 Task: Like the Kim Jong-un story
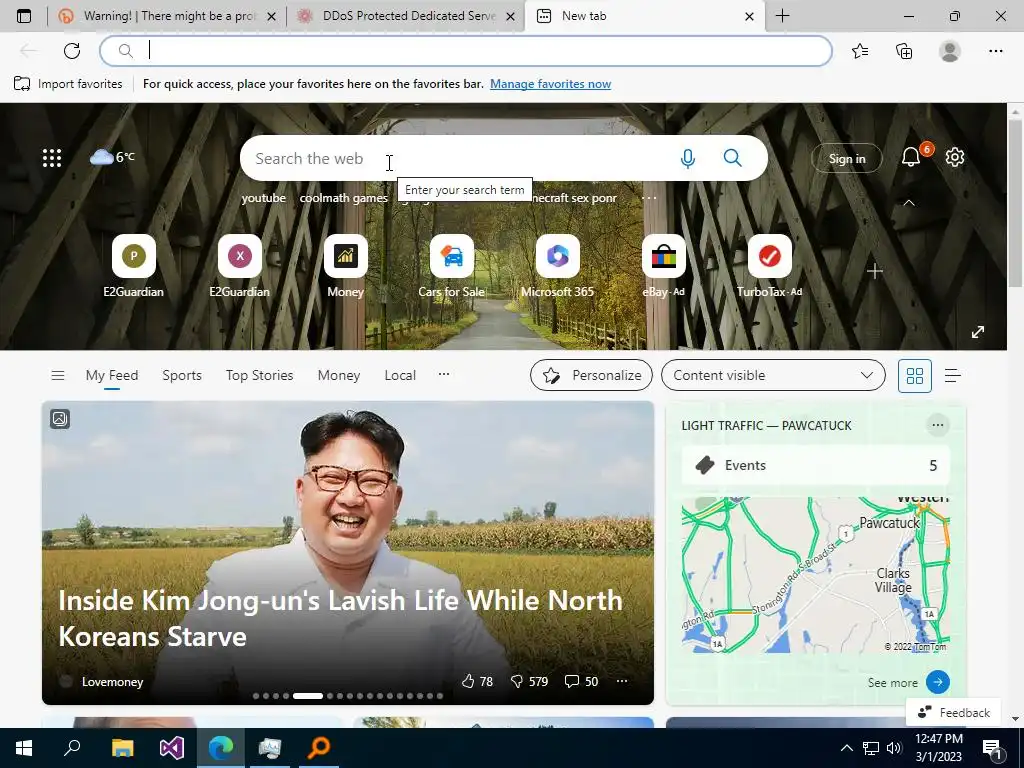point(477,681)
